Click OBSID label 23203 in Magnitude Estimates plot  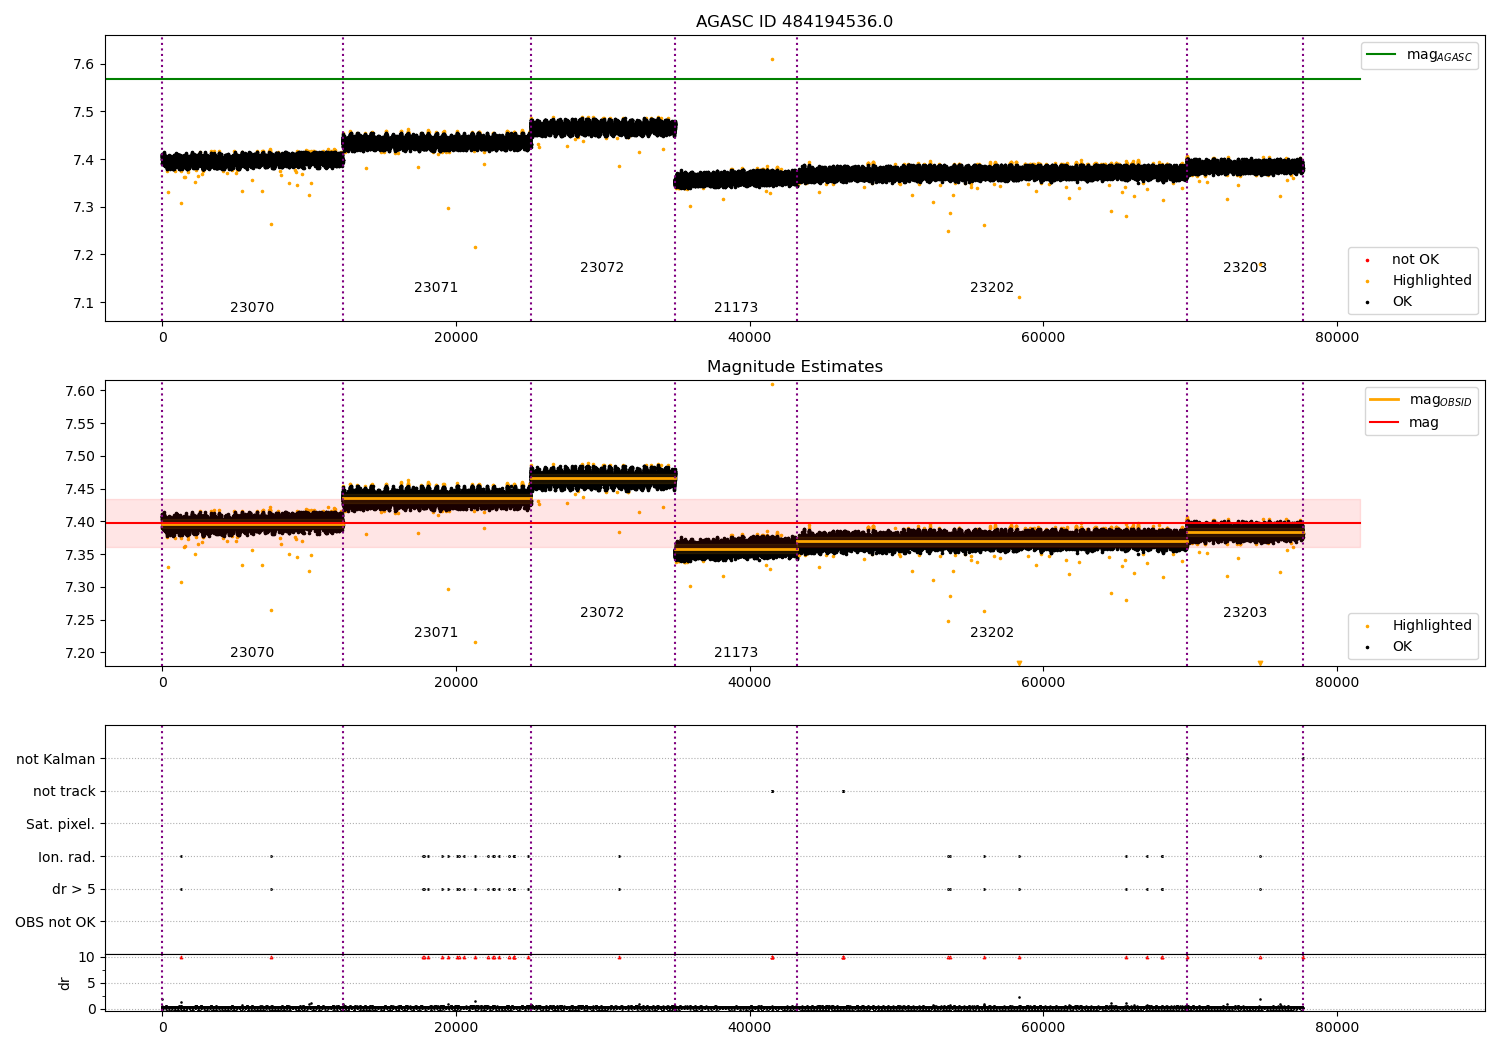coord(1245,613)
